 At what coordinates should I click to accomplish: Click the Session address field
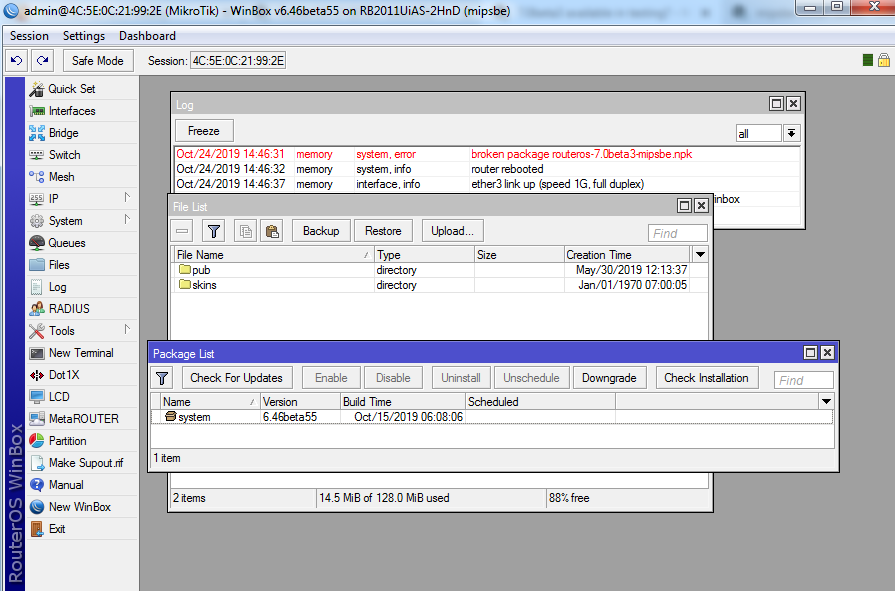(238, 61)
